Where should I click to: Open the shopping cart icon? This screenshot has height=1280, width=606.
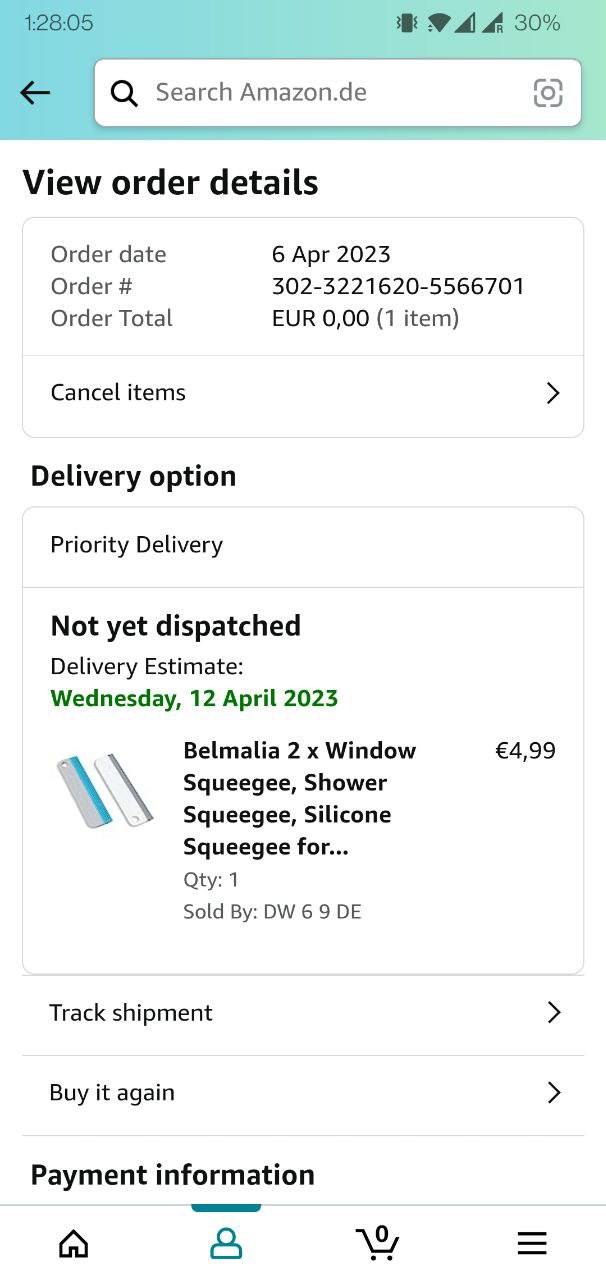(x=378, y=1242)
